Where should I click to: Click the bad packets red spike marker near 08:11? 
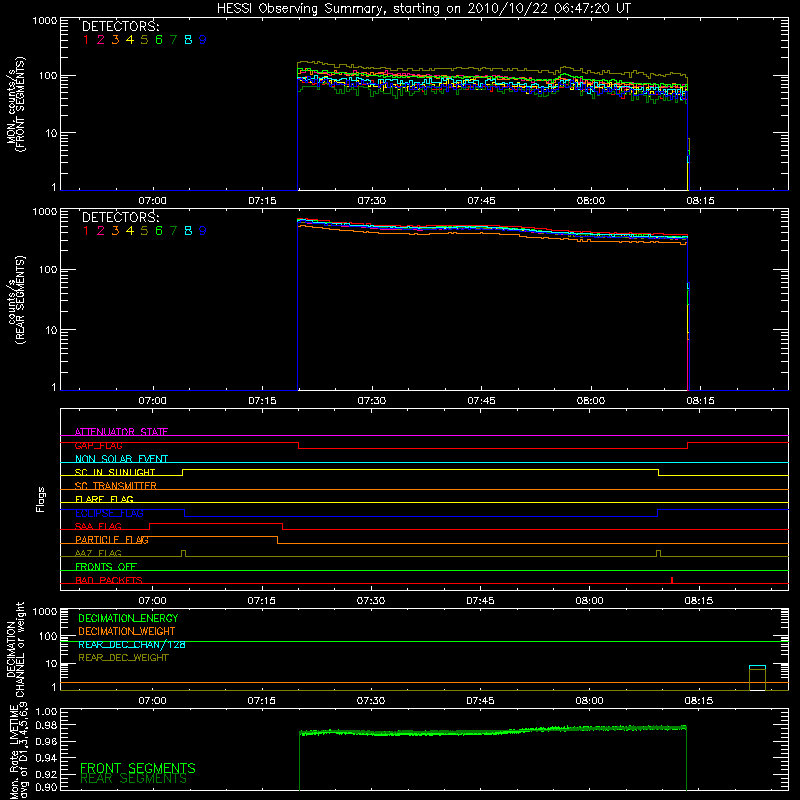[x=672, y=580]
